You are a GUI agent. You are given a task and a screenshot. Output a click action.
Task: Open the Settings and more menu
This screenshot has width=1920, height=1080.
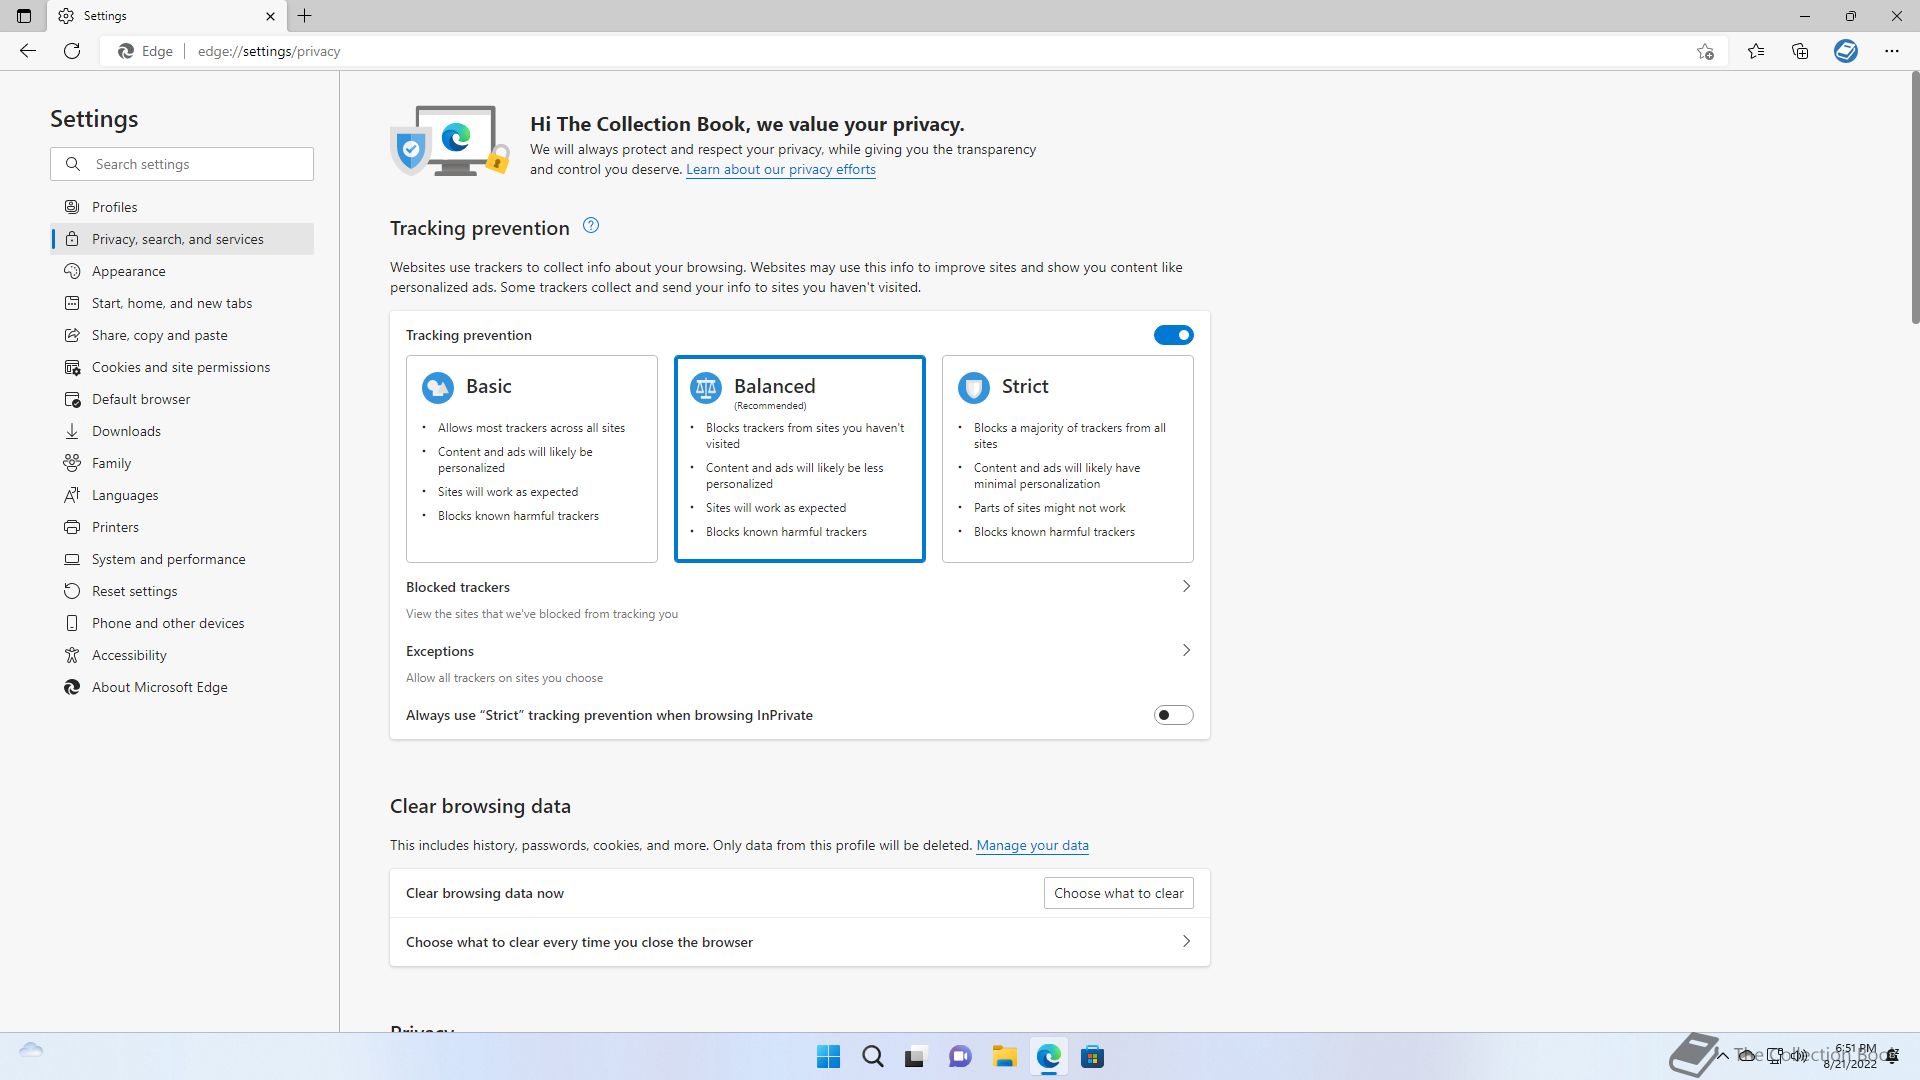1892,51
